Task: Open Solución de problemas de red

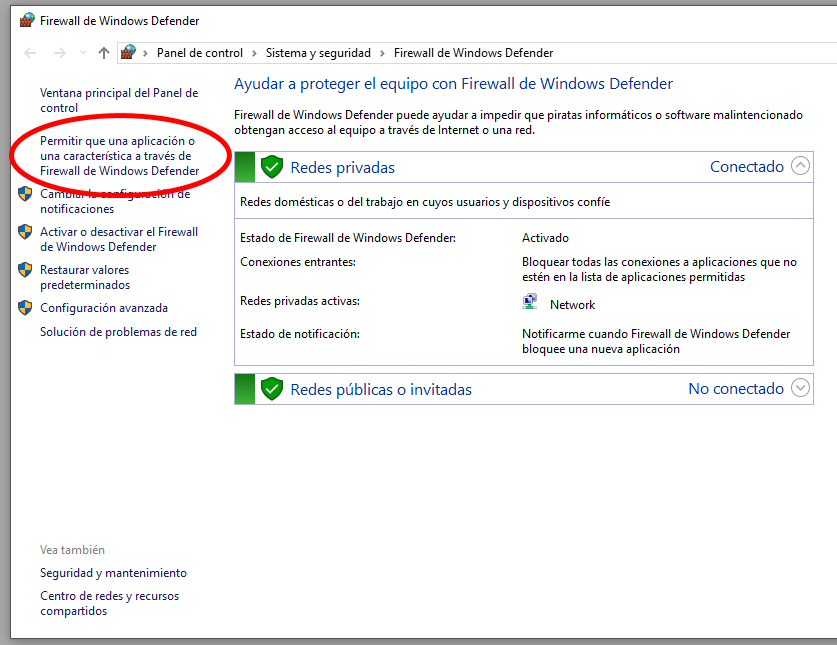Action: [118, 332]
